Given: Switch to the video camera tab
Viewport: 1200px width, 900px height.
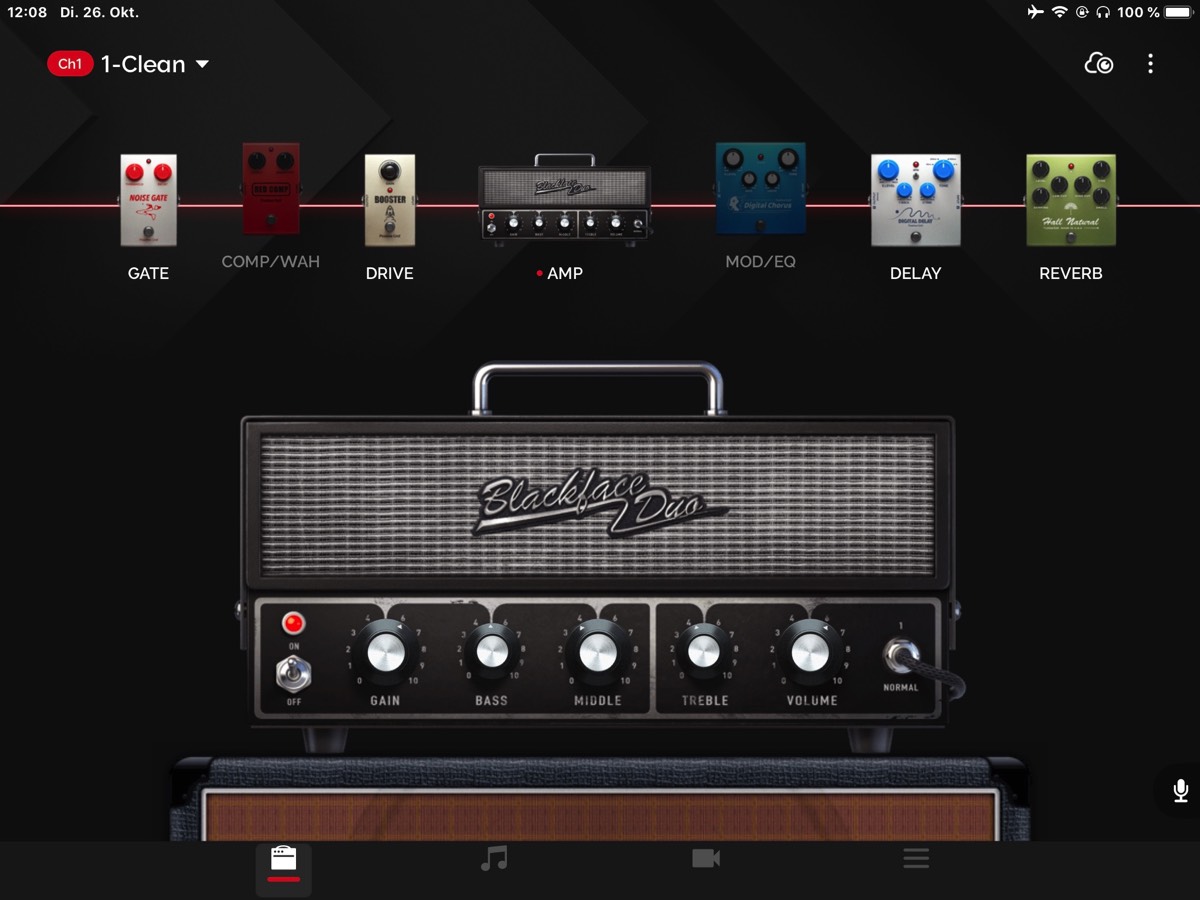Looking at the screenshot, I should click(x=706, y=859).
